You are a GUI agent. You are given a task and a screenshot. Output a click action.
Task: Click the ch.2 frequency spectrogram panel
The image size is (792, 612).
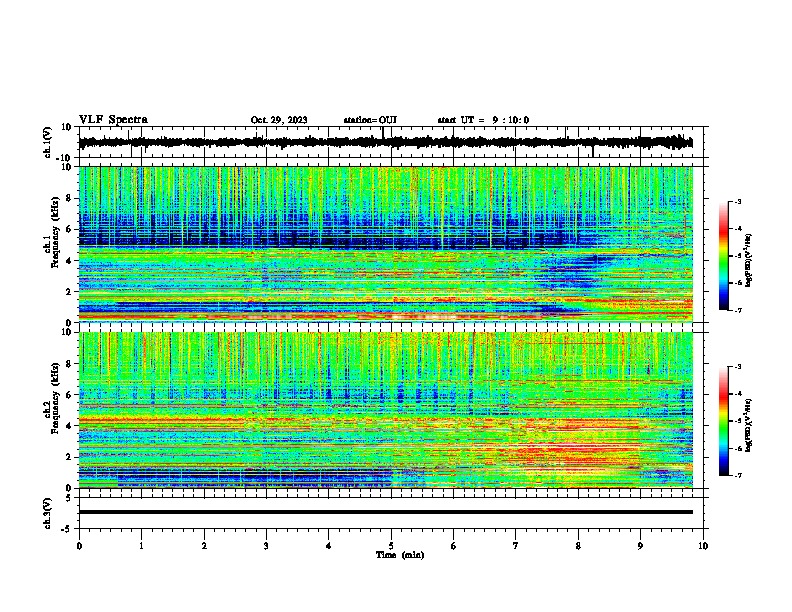(386, 410)
